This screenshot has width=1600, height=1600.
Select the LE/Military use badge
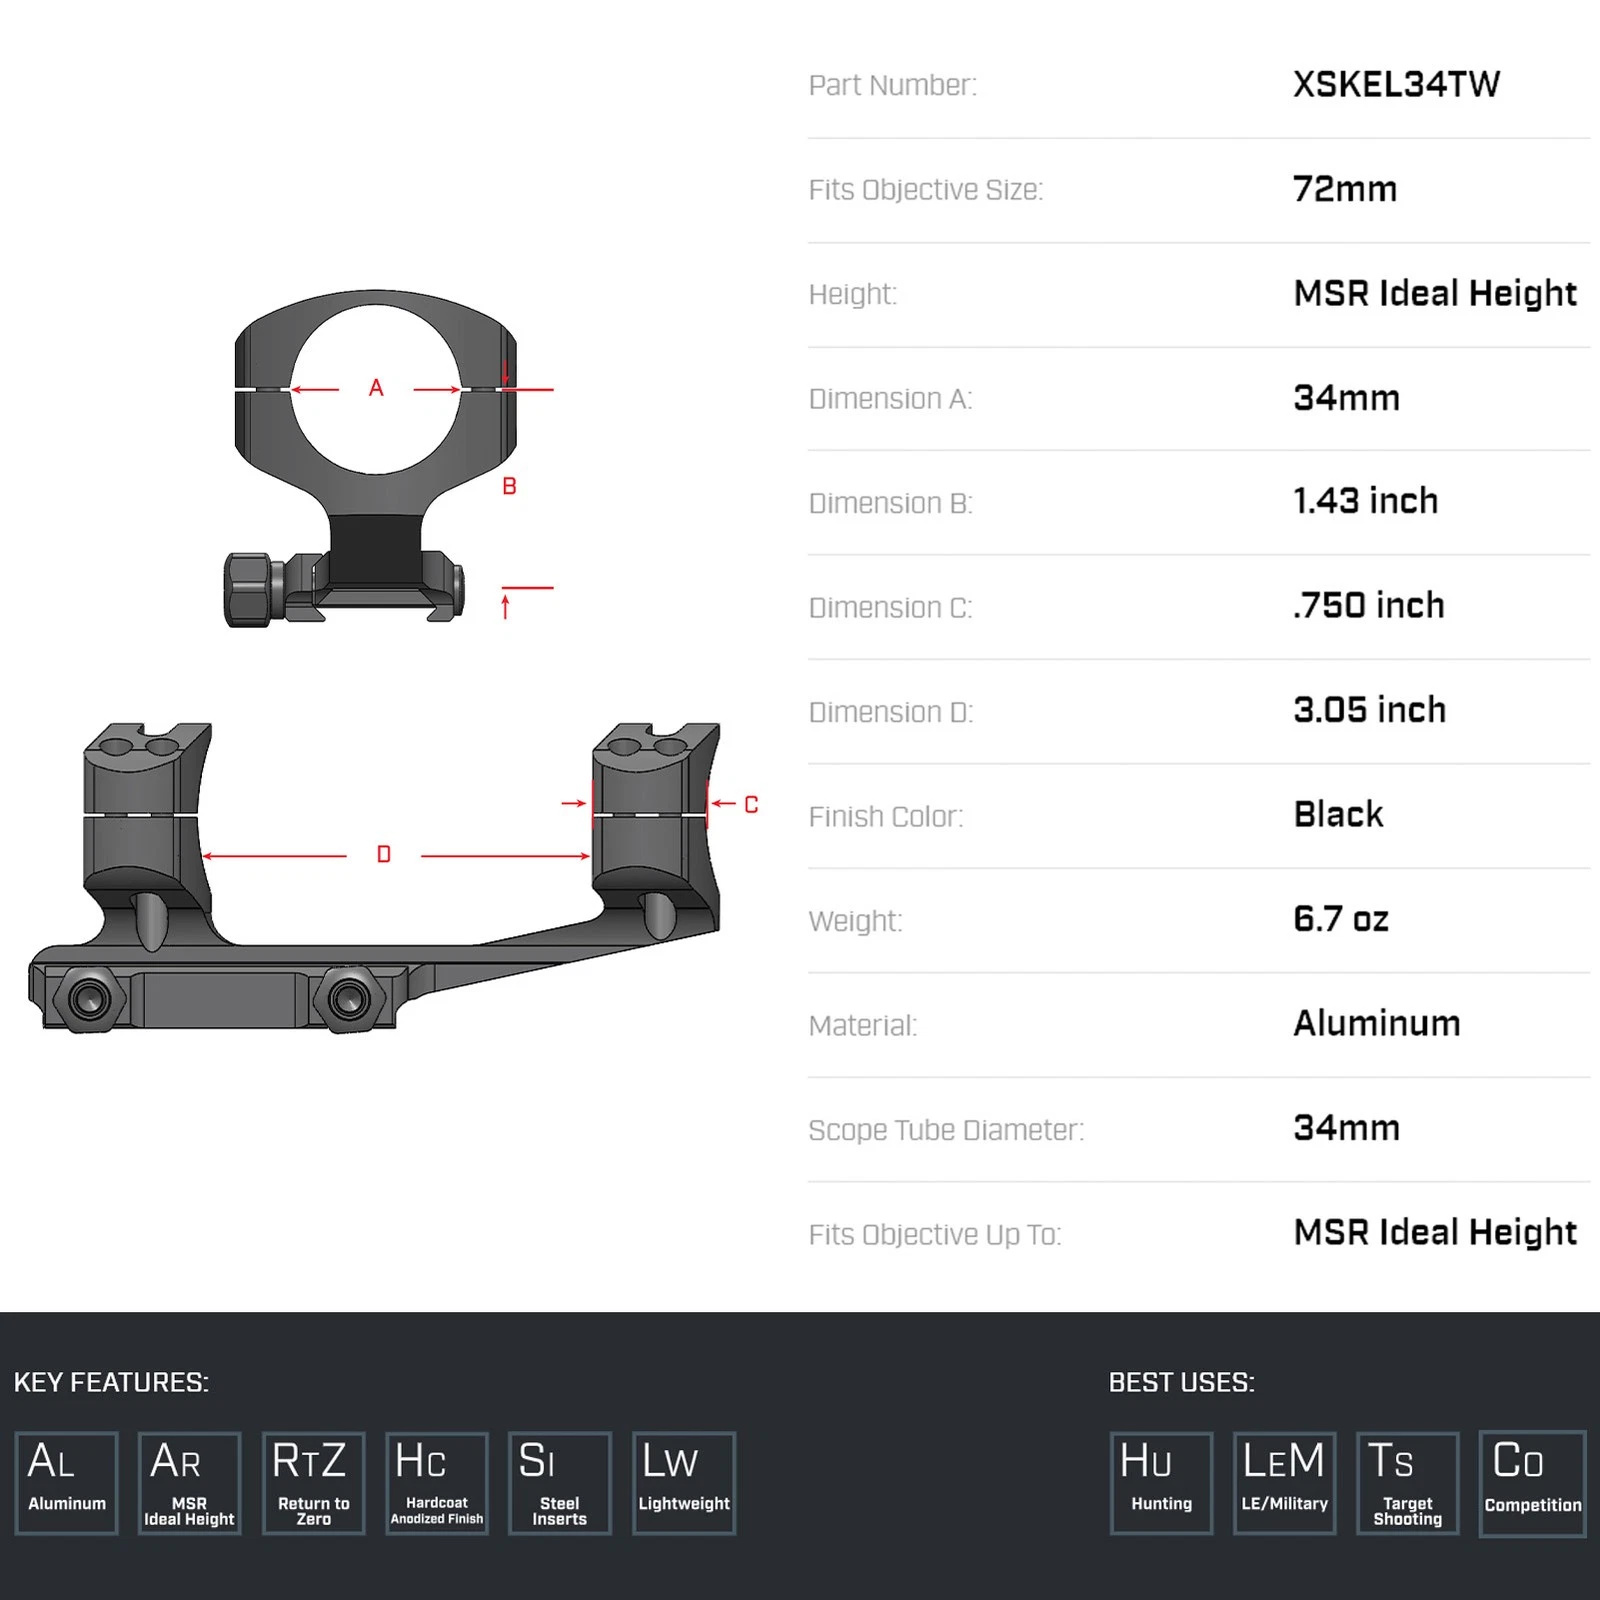[1285, 1483]
